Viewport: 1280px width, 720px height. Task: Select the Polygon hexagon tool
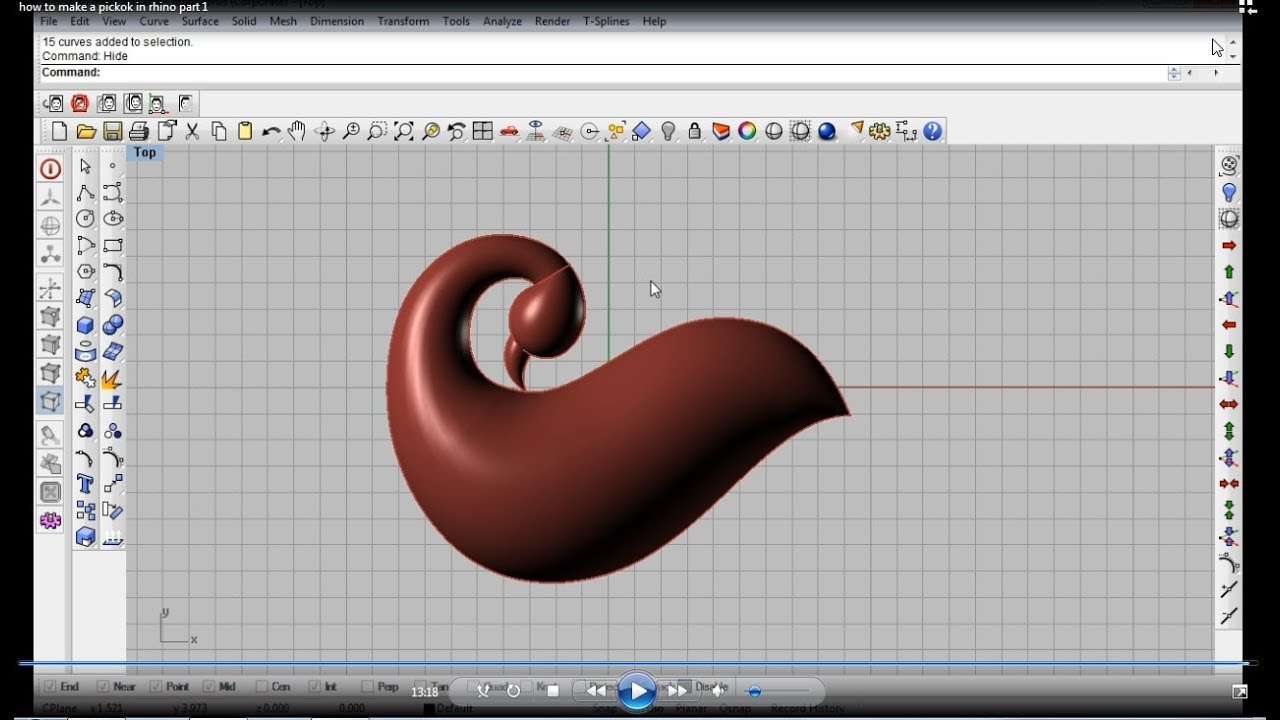(85, 271)
